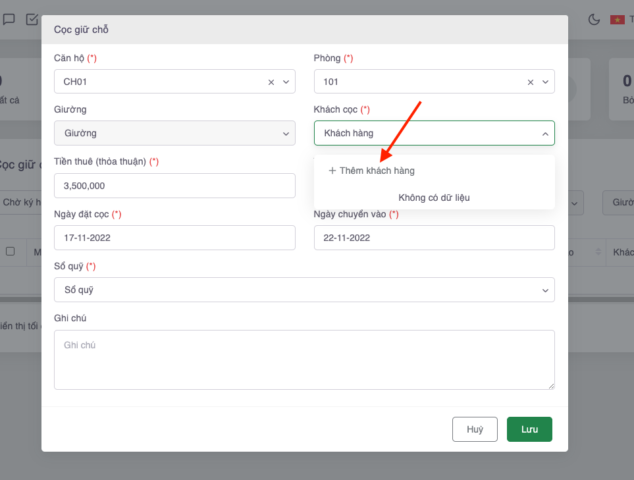Click the plus icon beside Thêm khách hàng
634x480 pixels.
pyautogui.click(x=332, y=171)
